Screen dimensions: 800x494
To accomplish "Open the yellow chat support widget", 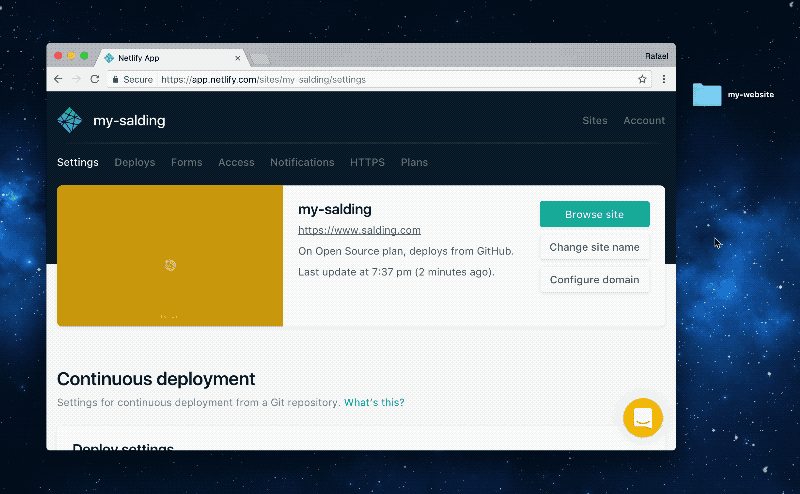I will pyautogui.click(x=643, y=417).
